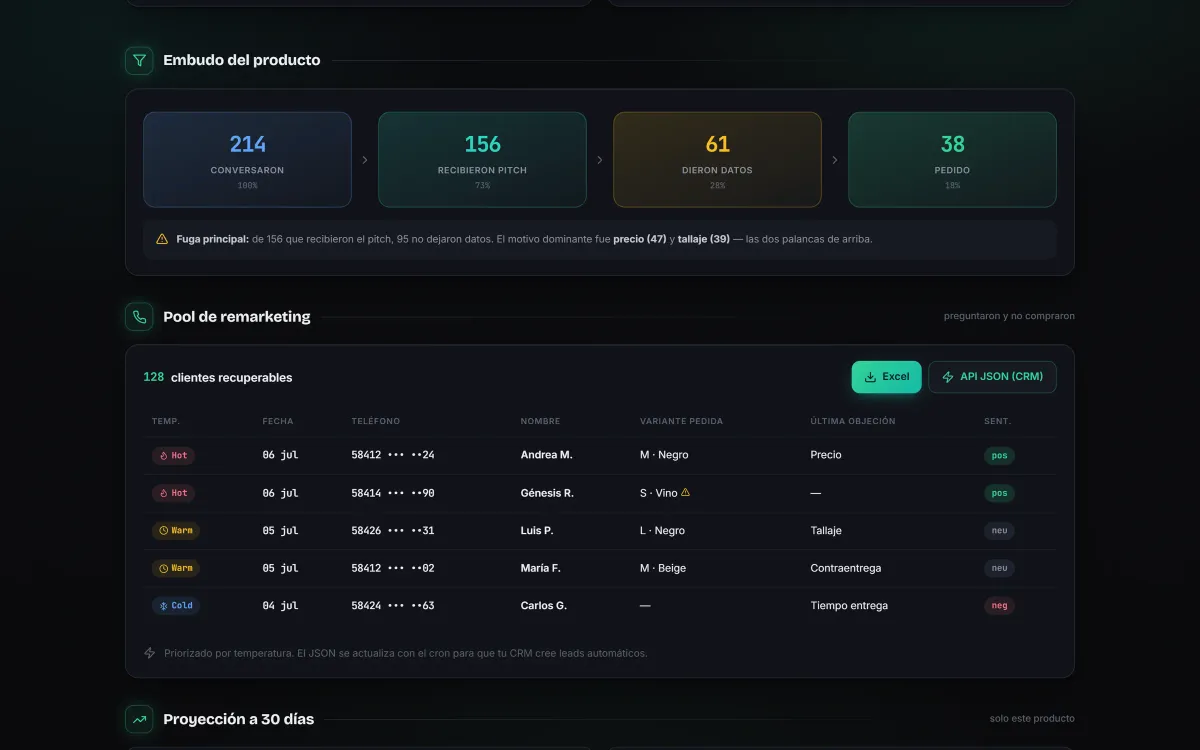Click the Precio objection for Andrea M.
The height and width of the screenshot is (750, 1200).
pyautogui.click(x=826, y=455)
